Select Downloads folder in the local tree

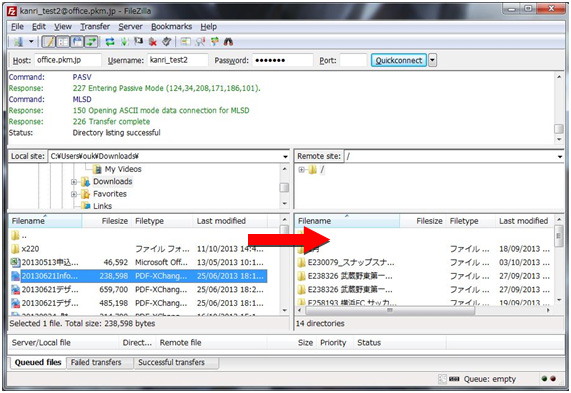pos(113,181)
